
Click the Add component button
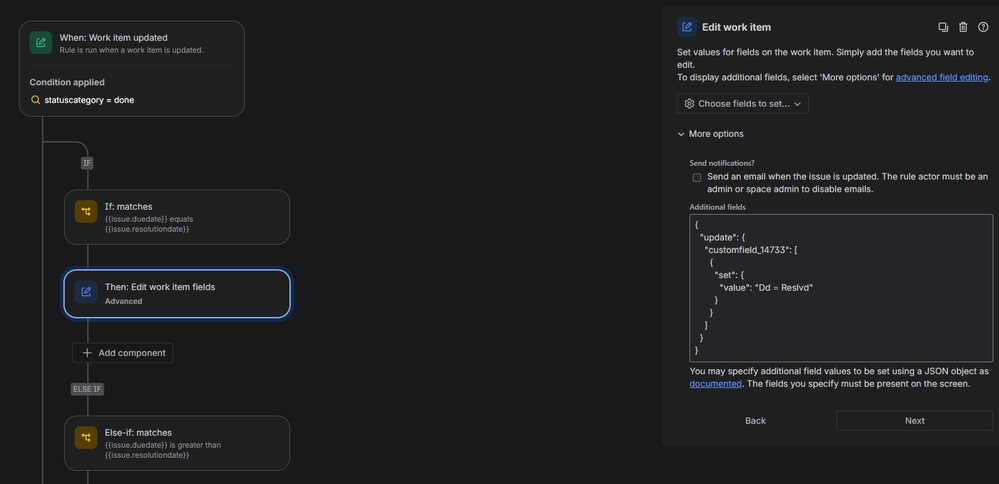(122, 353)
